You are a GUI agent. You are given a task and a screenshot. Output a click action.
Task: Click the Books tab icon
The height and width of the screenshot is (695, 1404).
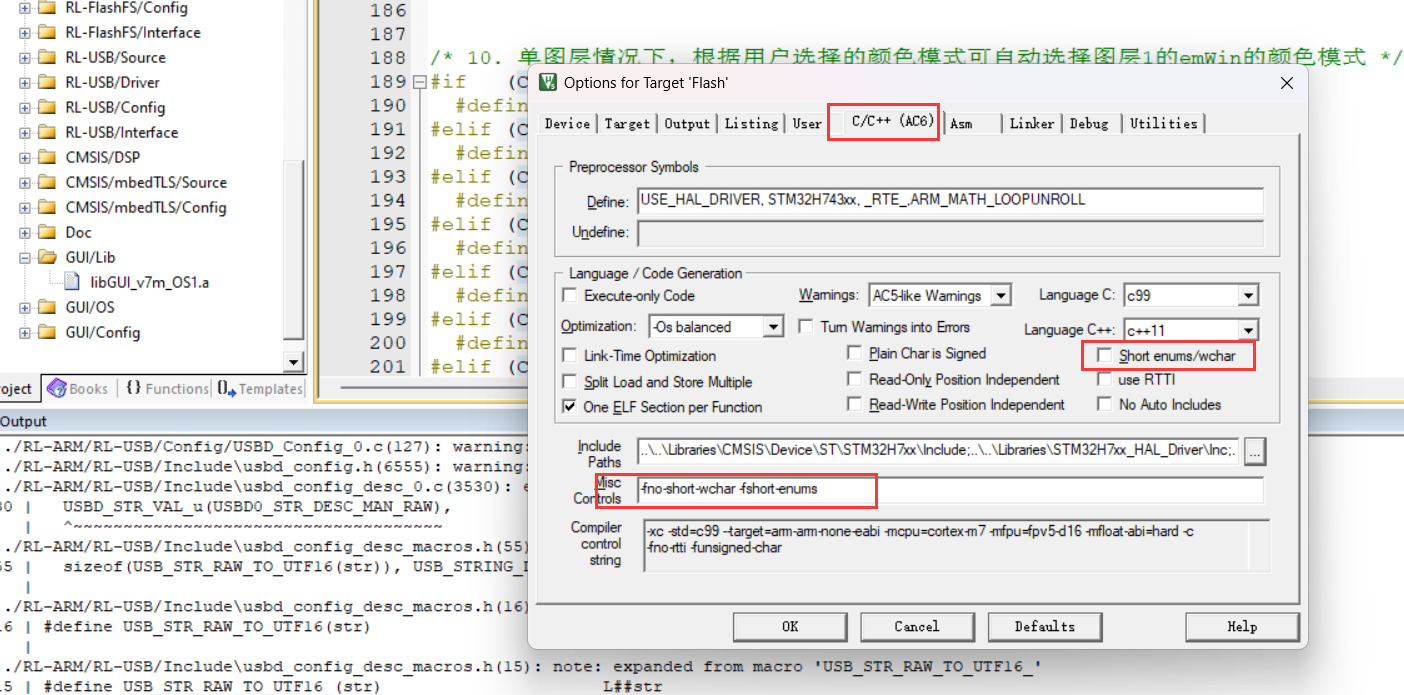tap(57, 389)
